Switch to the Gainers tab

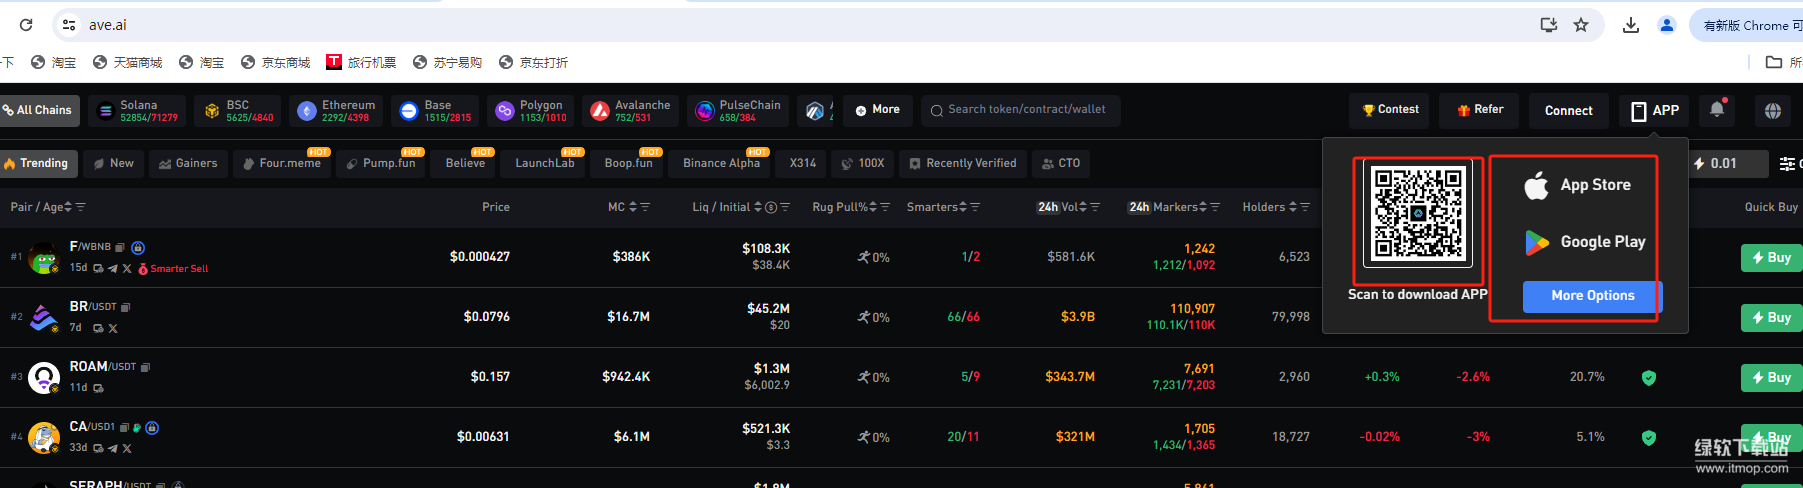[188, 163]
